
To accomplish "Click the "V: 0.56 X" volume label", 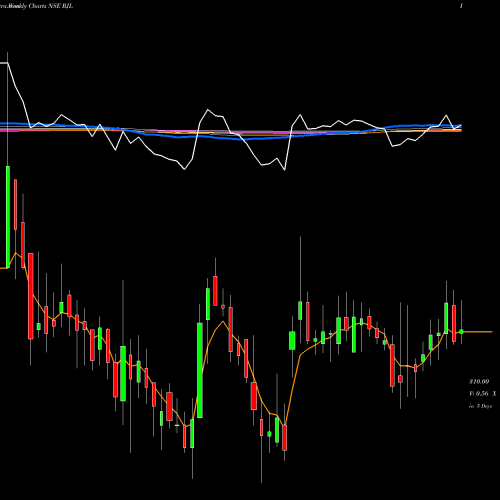I will coord(482,394).
